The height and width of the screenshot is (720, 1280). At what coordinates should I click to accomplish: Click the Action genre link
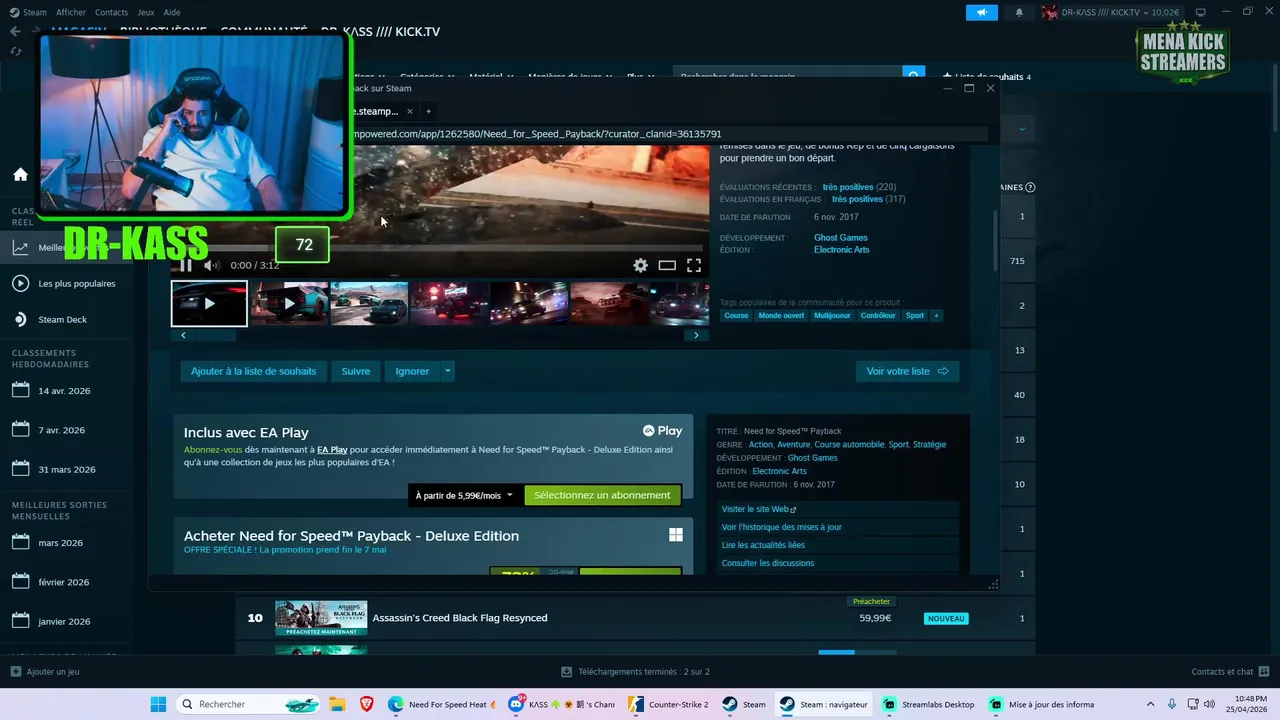coord(761,444)
